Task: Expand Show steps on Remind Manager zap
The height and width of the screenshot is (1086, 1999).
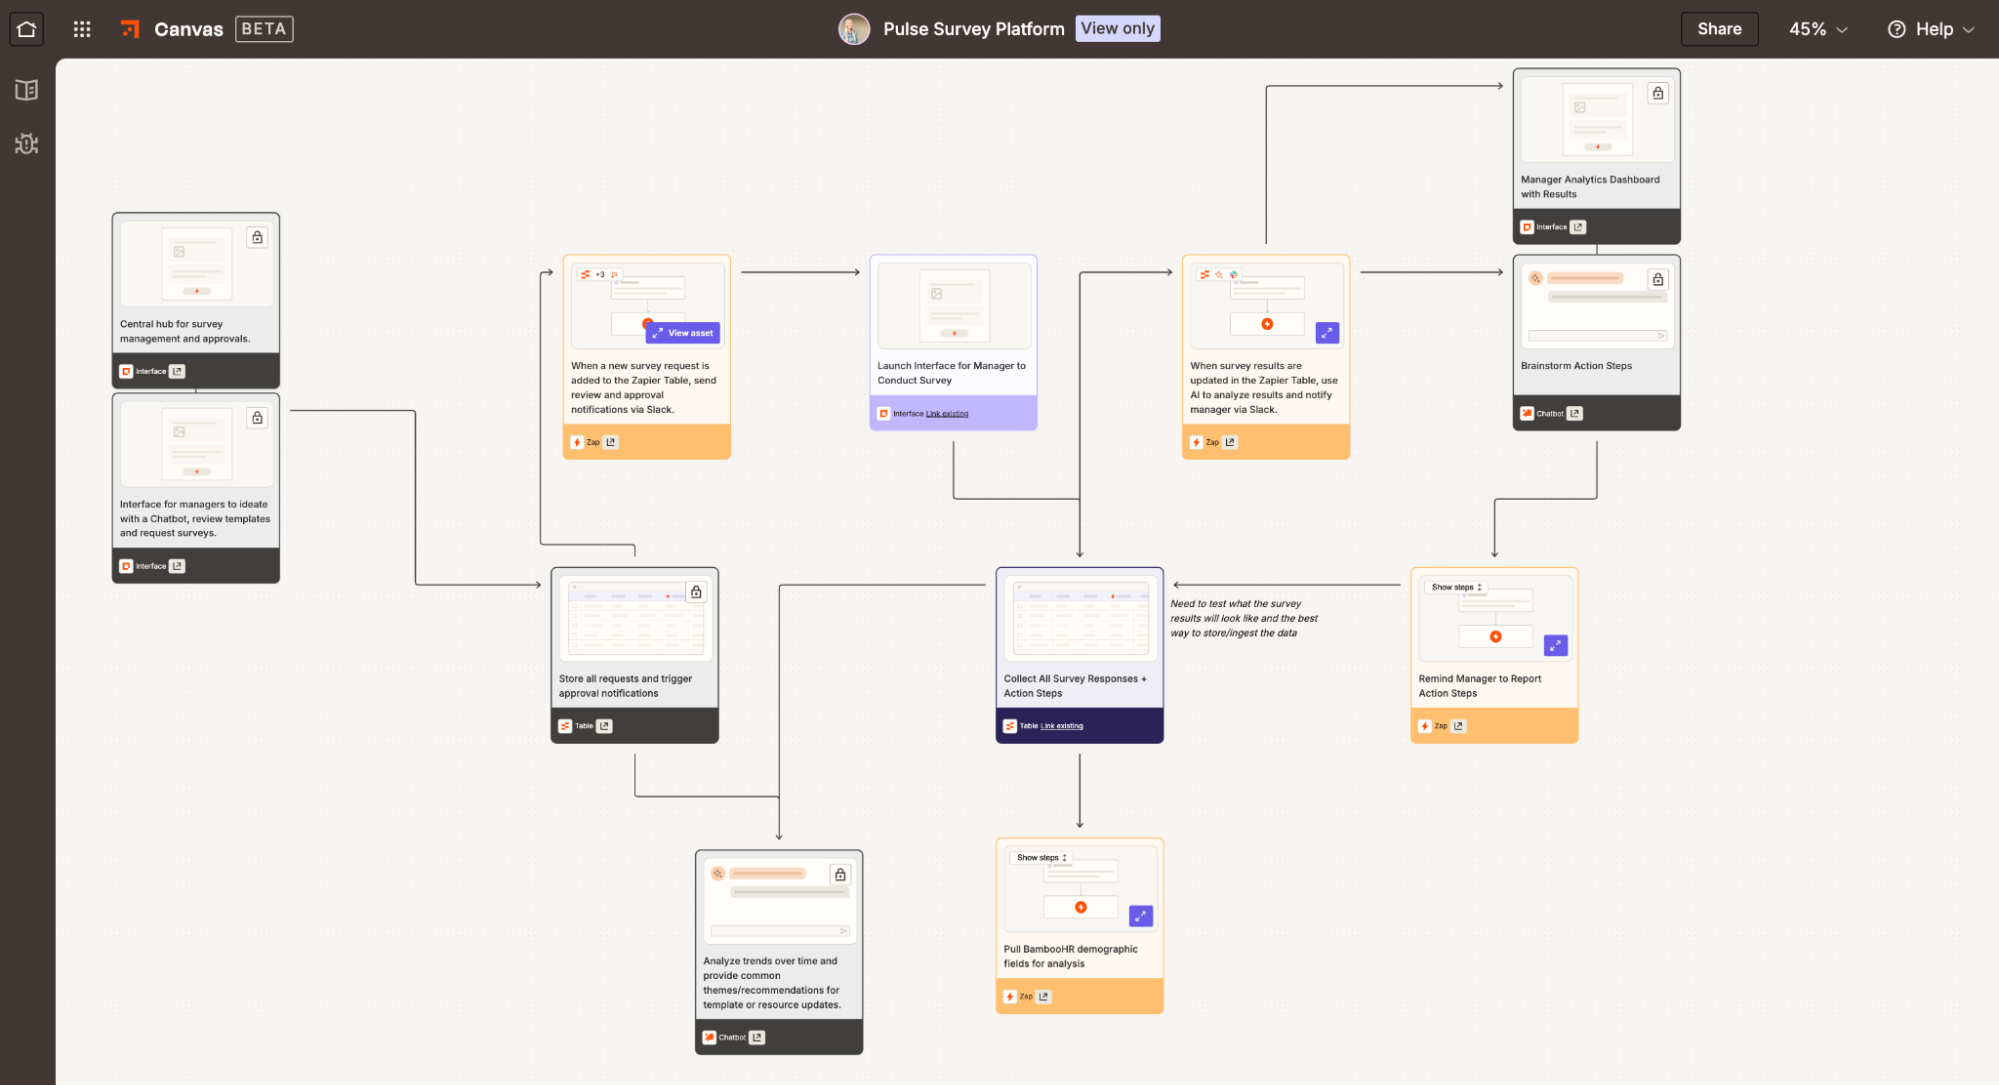Action: [x=1455, y=587]
